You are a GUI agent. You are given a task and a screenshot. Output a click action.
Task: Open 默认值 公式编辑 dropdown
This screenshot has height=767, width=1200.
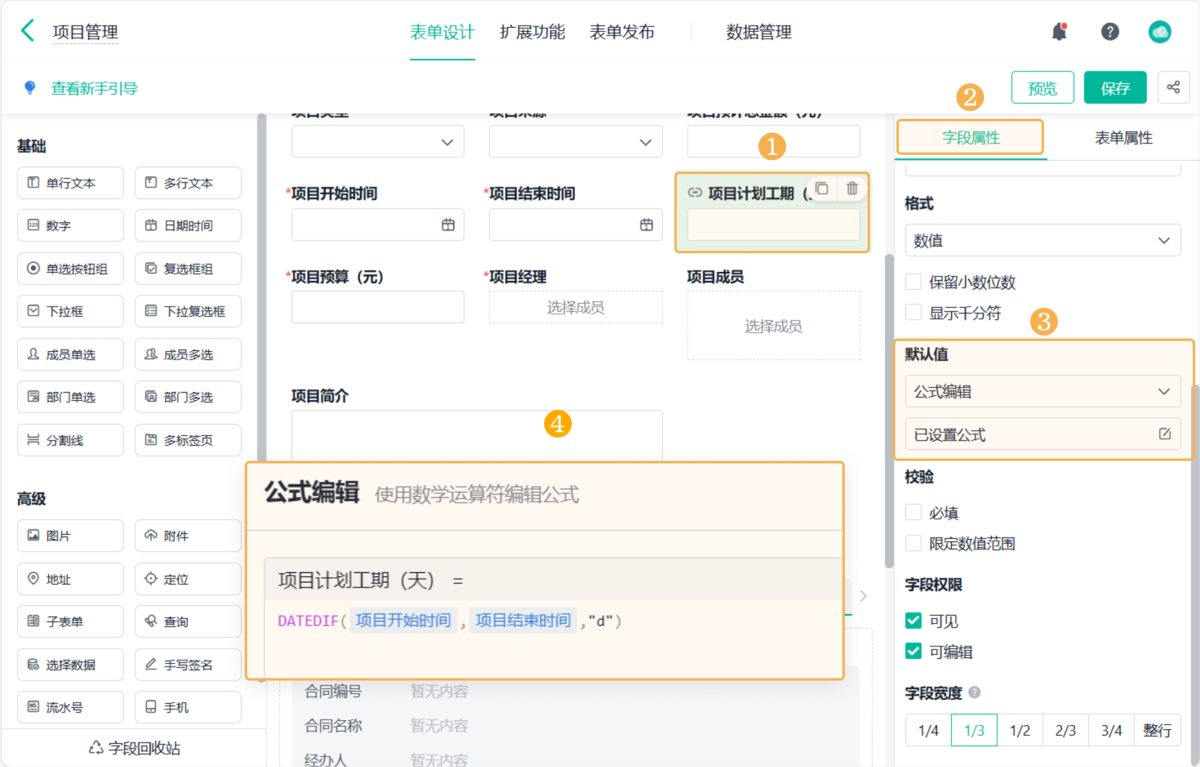click(1042, 391)
